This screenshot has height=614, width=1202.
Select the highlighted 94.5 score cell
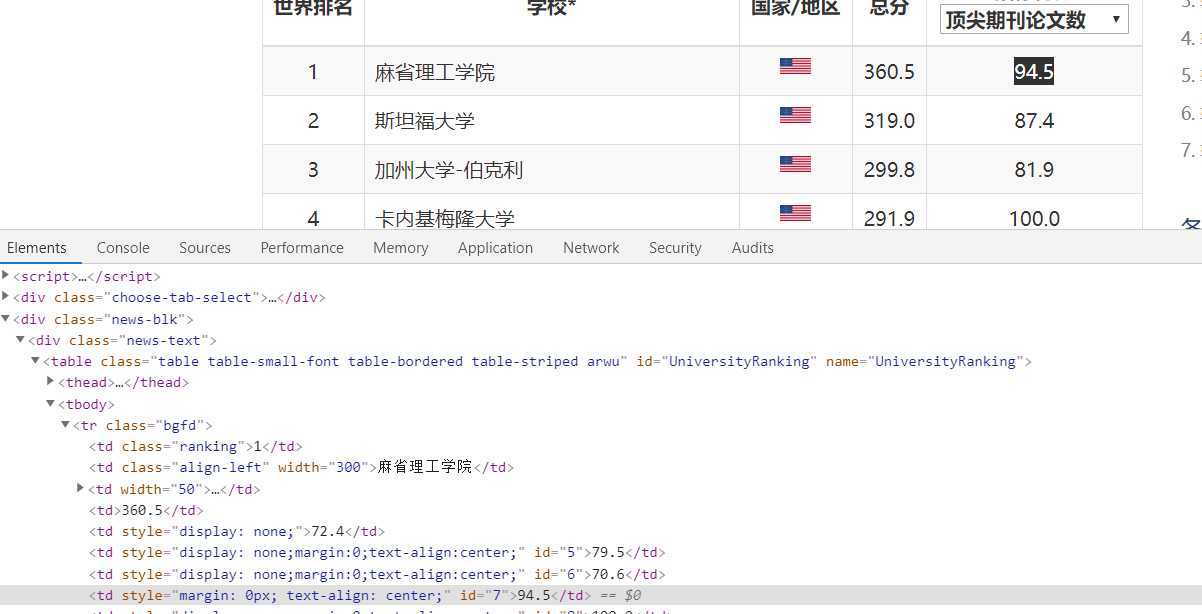click(1034, 72)
